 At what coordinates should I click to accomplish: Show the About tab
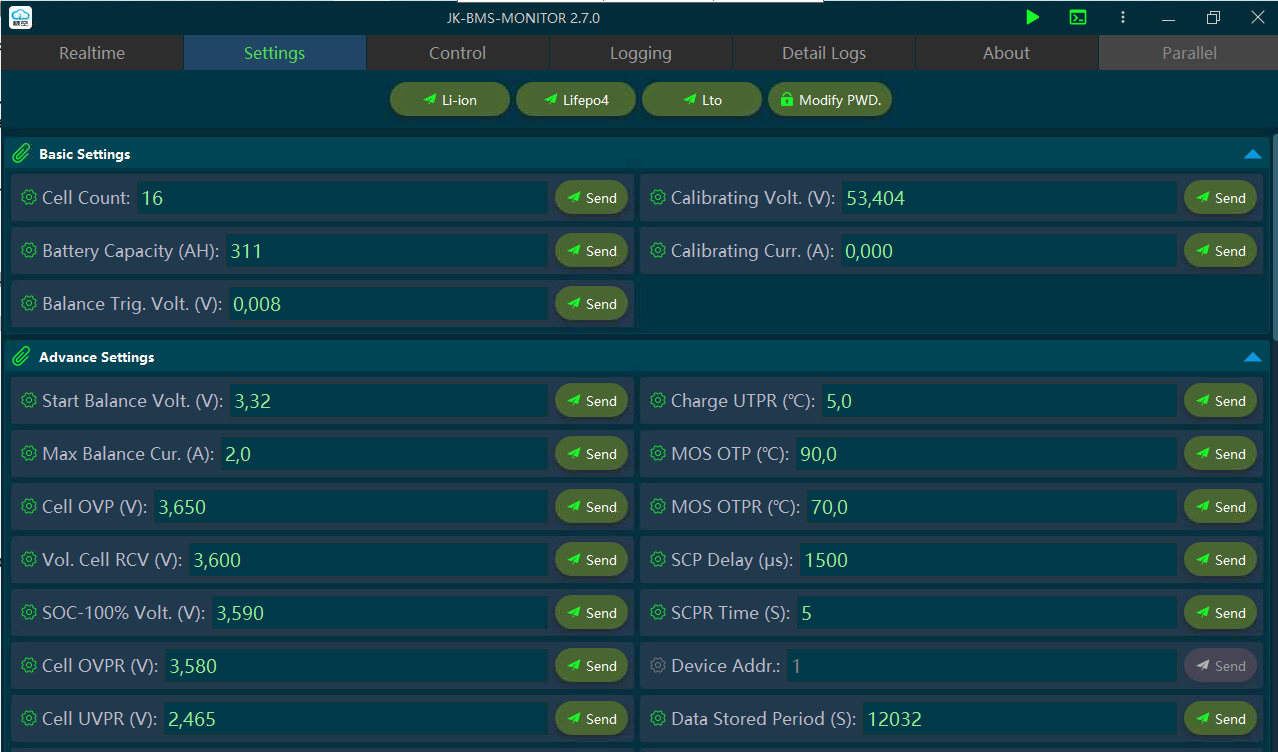(x=1007, y=53)
